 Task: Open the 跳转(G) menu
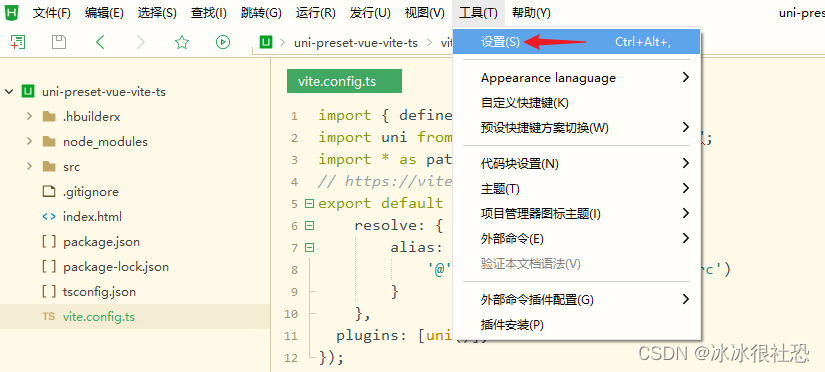(x=261, y=13)
